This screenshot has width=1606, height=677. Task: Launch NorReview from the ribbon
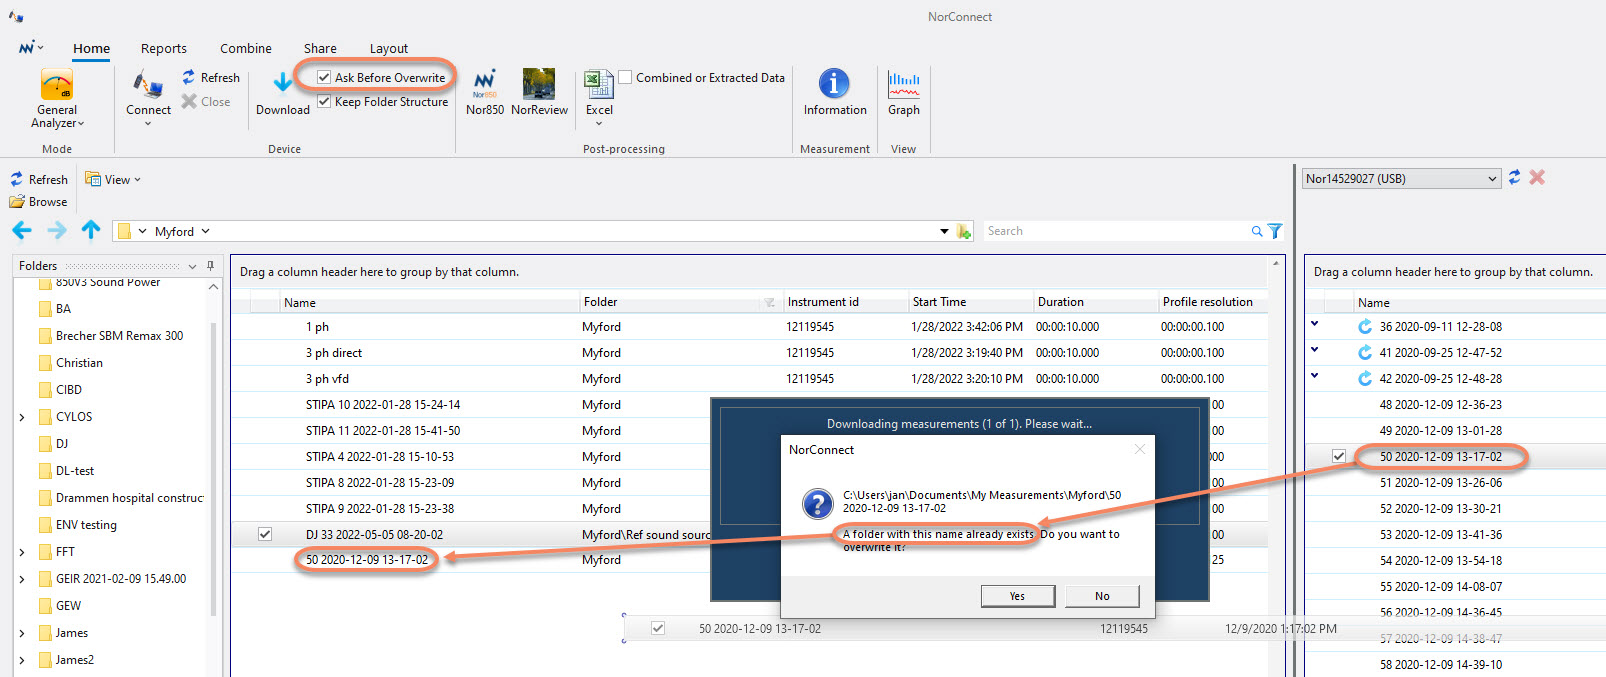[x=539, y=82]
